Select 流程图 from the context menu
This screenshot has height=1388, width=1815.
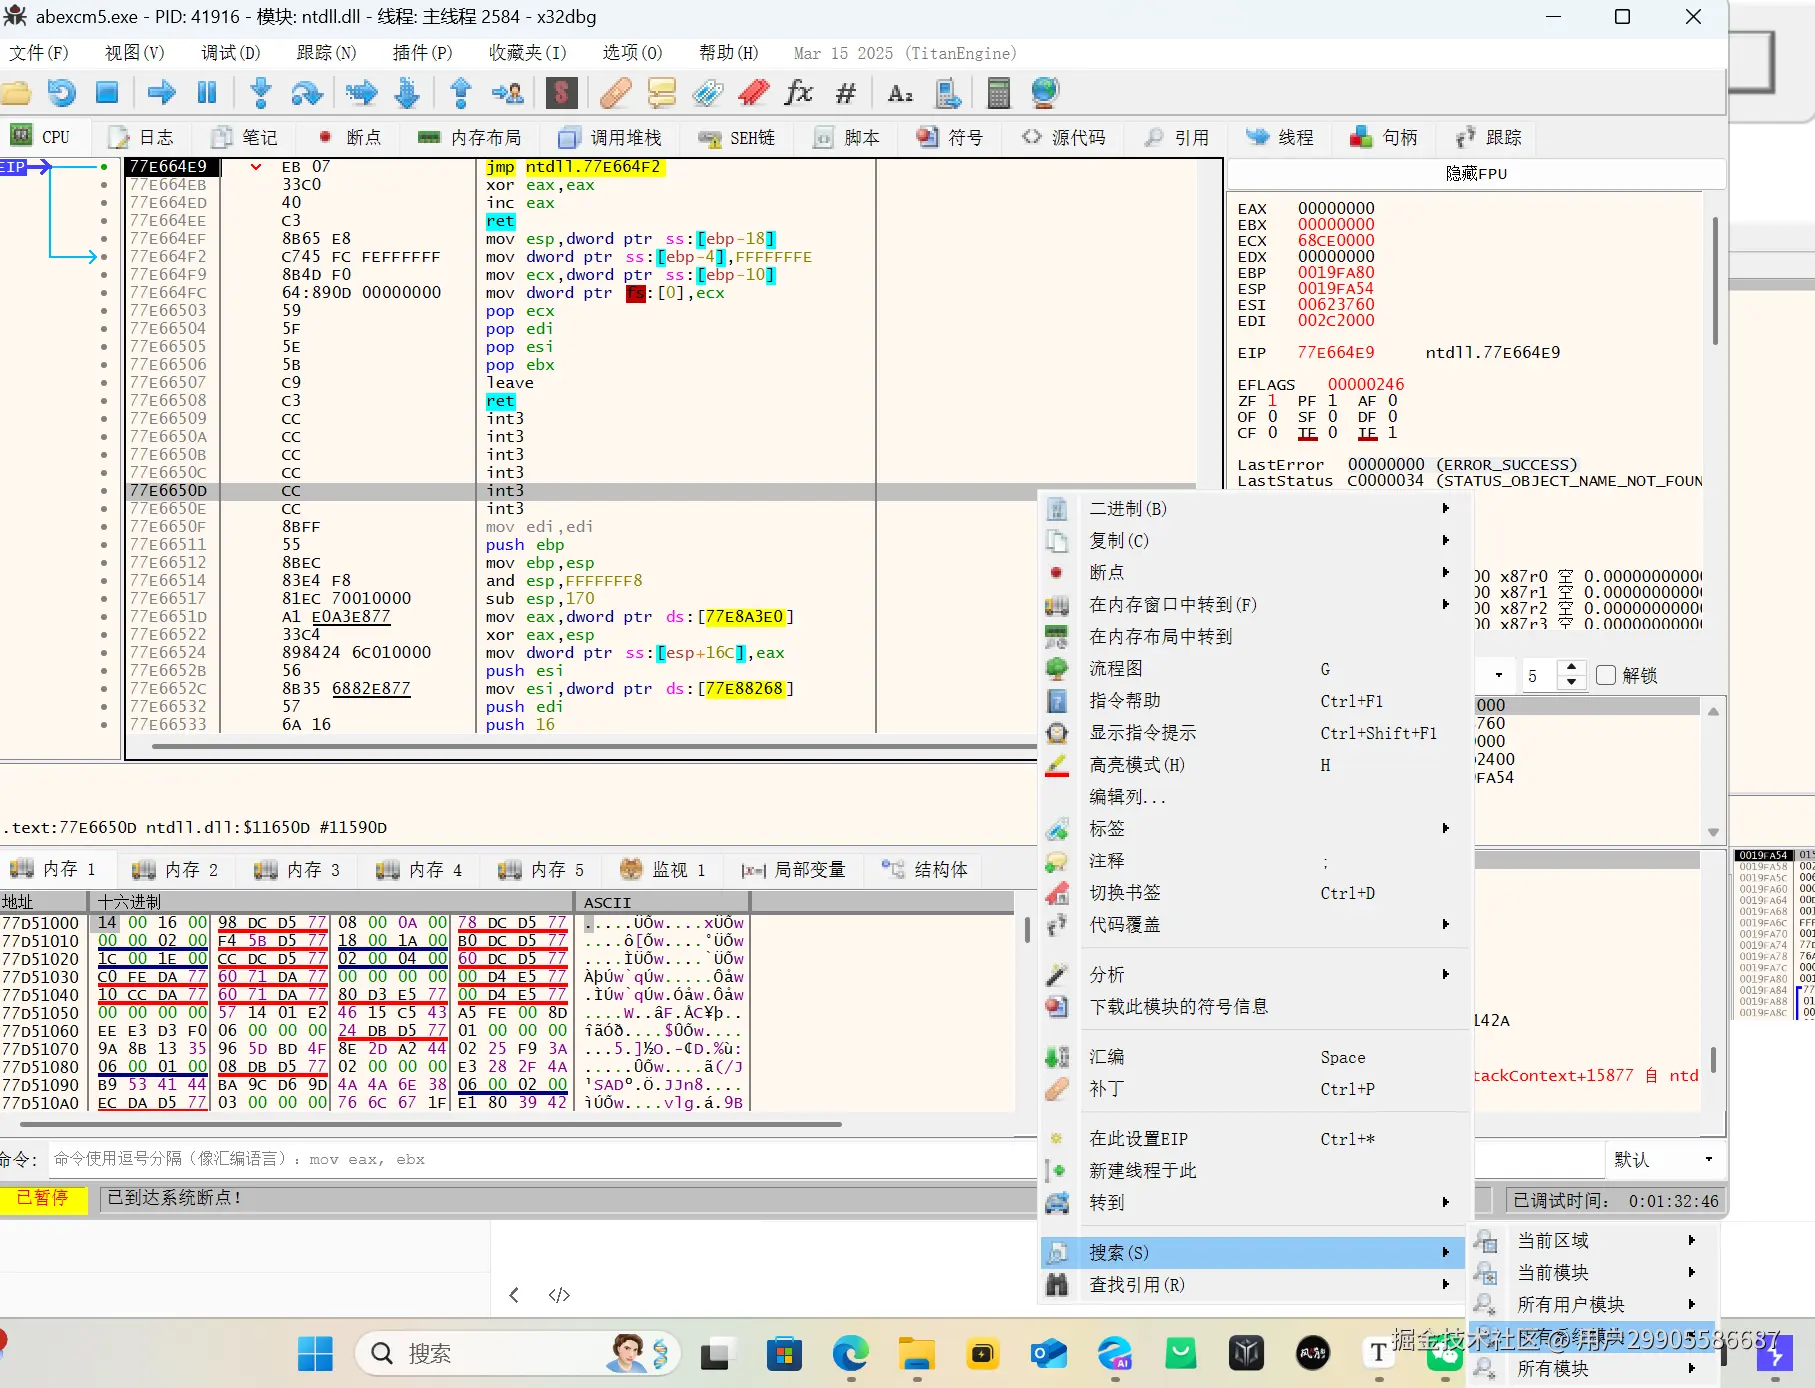tap(1116, 668)
